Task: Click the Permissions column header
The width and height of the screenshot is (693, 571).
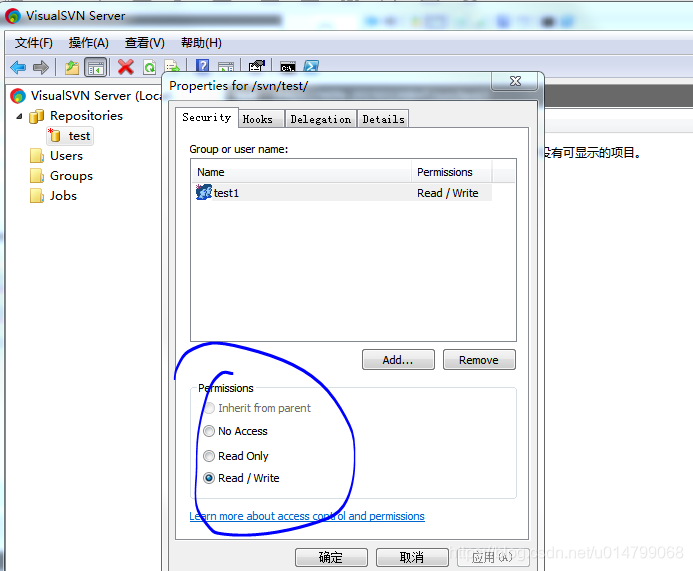Action: [x=452, y=172]
